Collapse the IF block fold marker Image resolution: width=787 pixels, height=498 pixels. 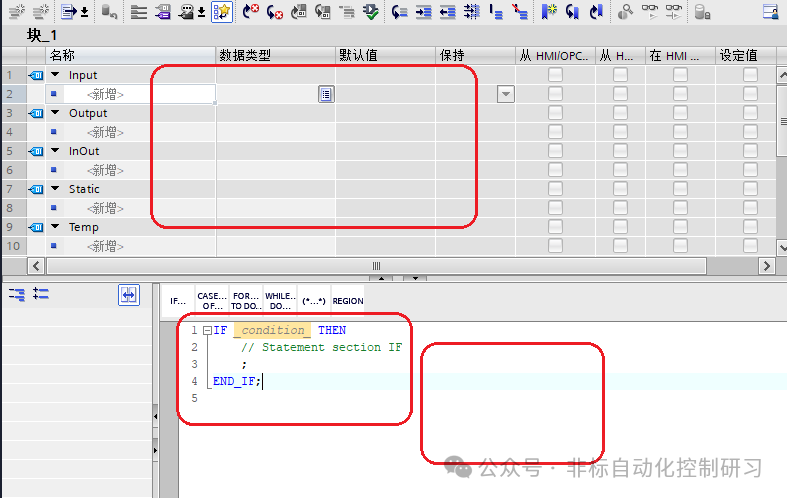(x=207, y=330)
